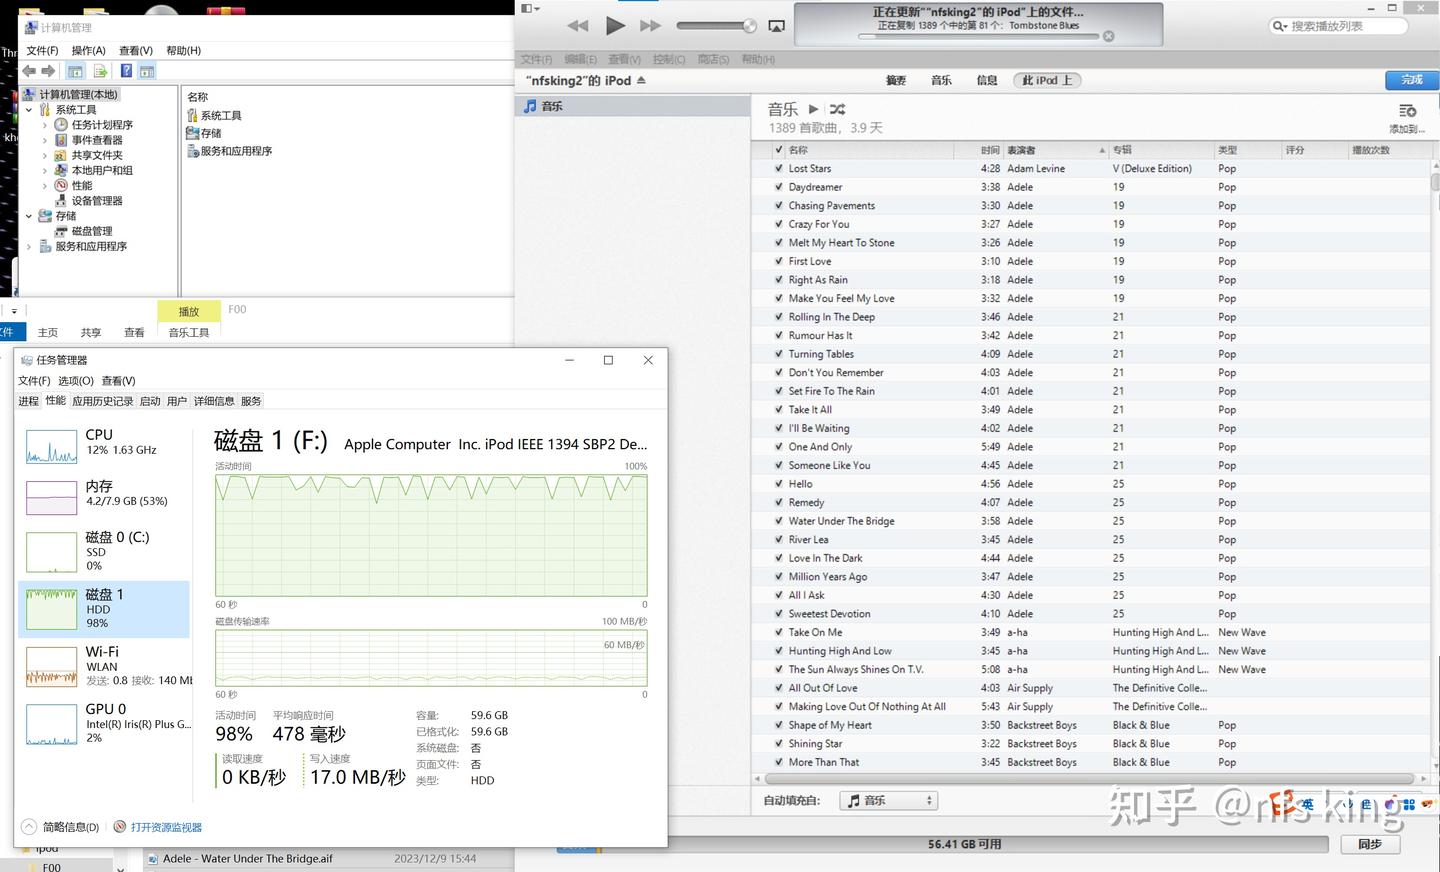Collapse System Tools (系统工具) tree node
The width and height of the screenshot is (1440, 872).
29,110
